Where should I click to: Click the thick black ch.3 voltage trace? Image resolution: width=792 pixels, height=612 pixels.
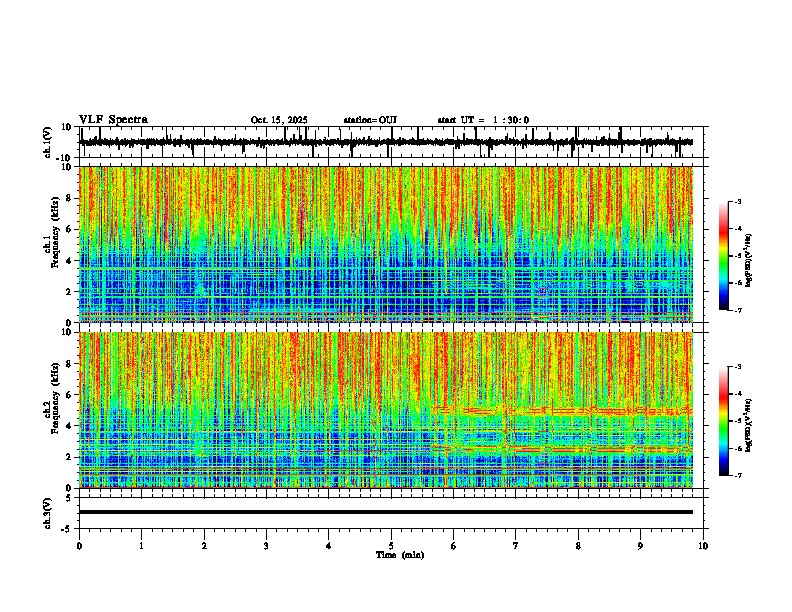386,512
